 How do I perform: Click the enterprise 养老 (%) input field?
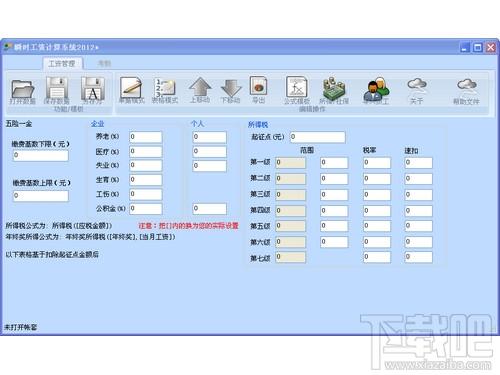146,137
